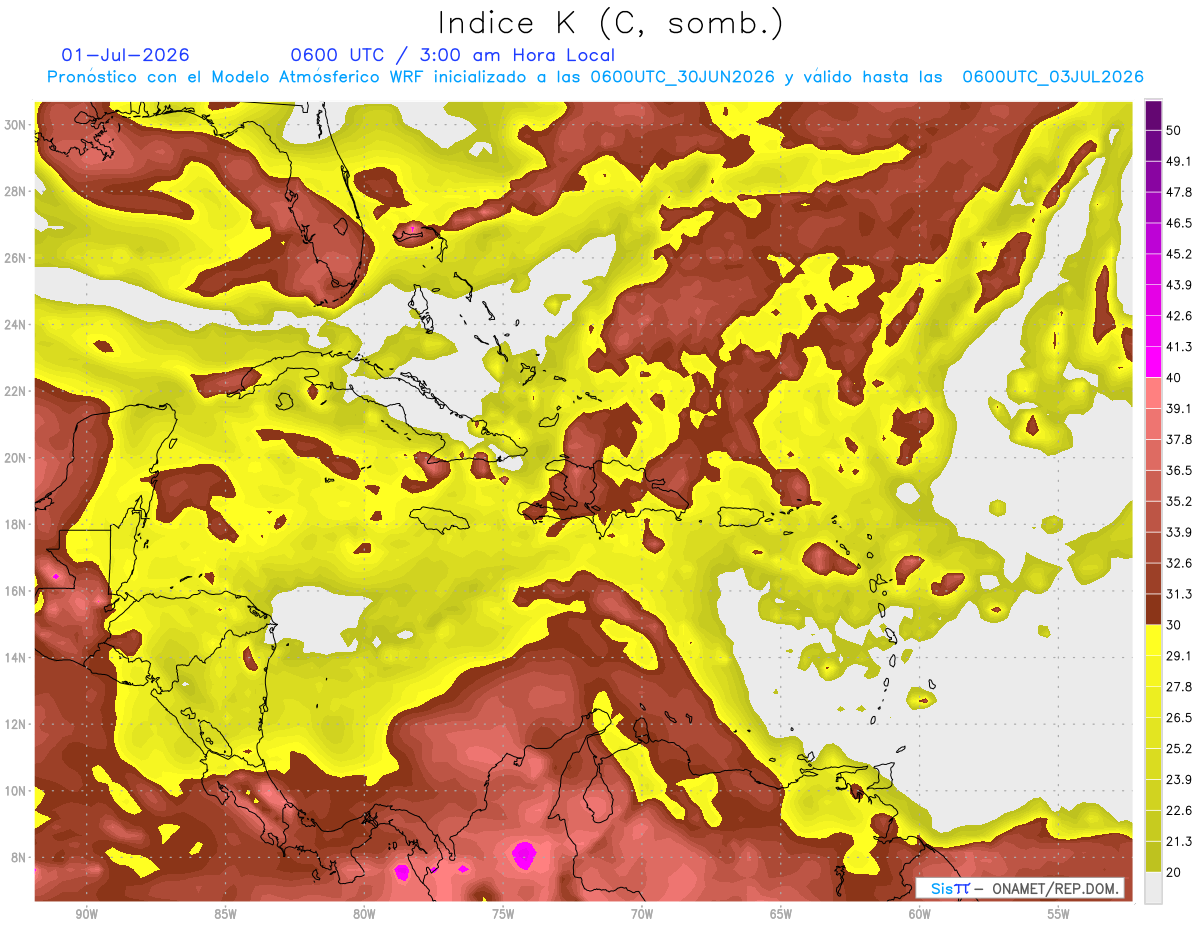Click the "30N" latitude label

(x=16, y=125)
